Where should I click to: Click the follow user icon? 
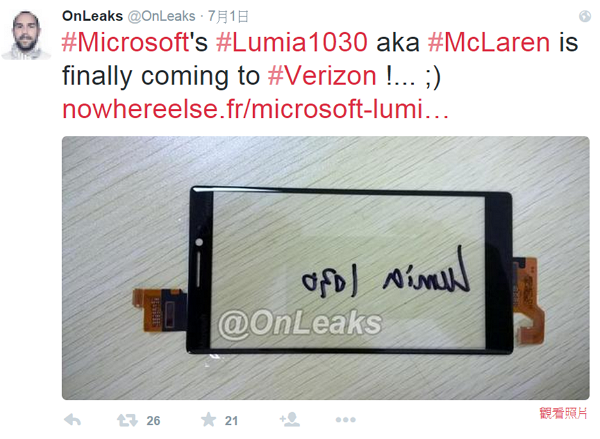(x=290, y=419)
